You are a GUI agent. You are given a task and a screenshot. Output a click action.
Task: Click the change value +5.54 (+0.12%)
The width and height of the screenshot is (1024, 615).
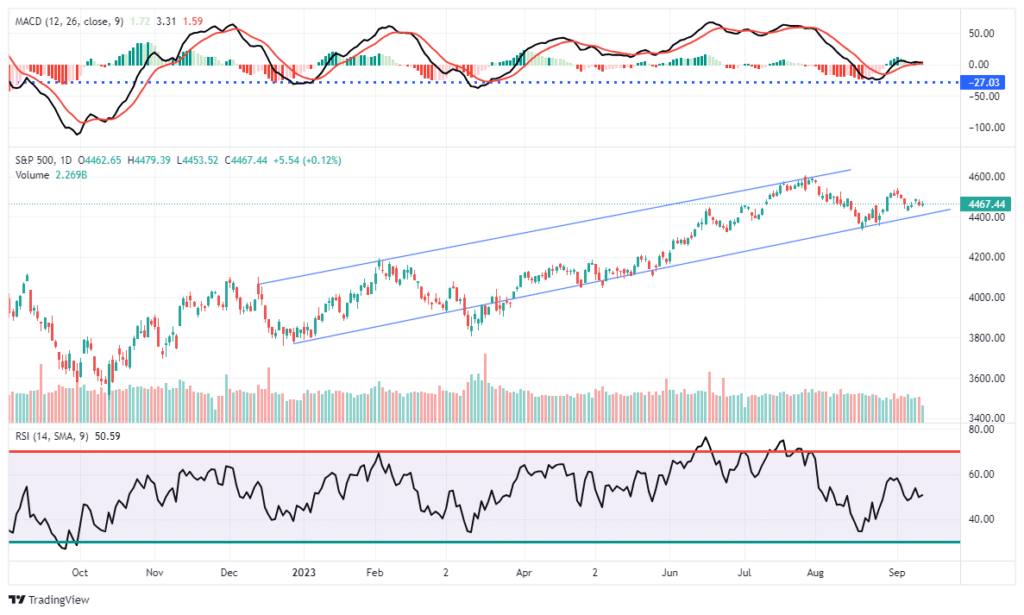click(x=307, y=160)
